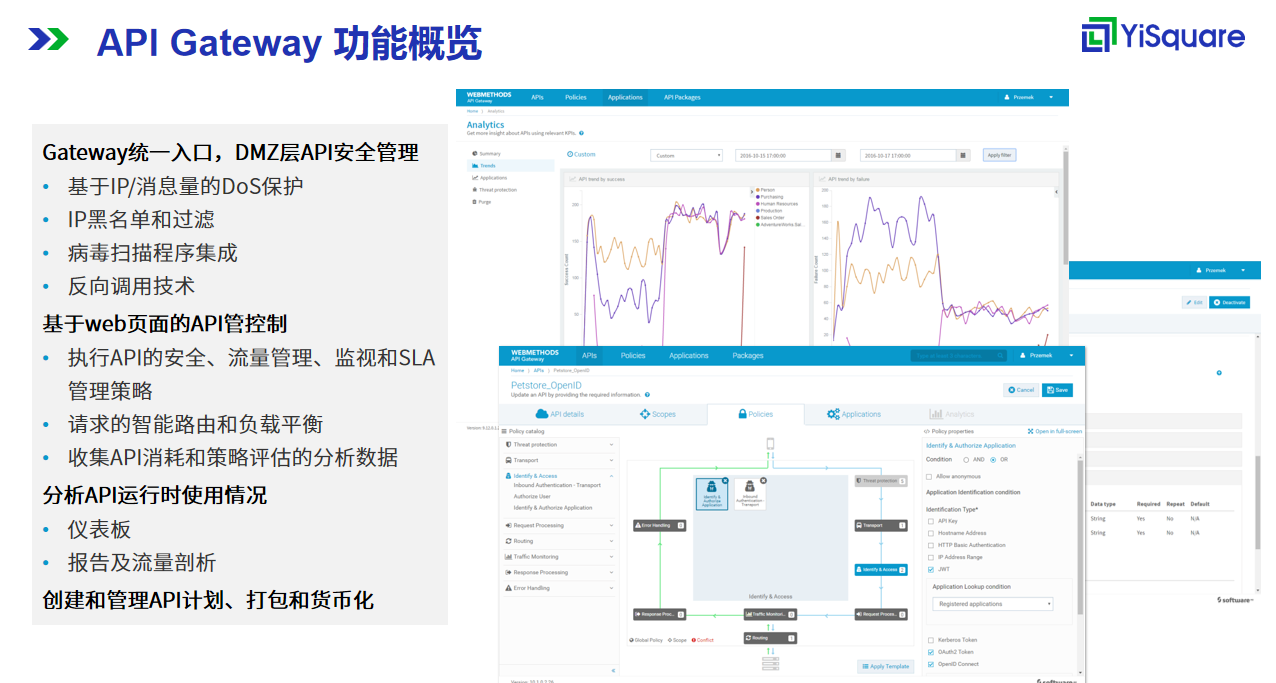This screenshot has width=1276, height=683.
Task: Select the grey Threat protection flow node
Action: coord(881,481)
